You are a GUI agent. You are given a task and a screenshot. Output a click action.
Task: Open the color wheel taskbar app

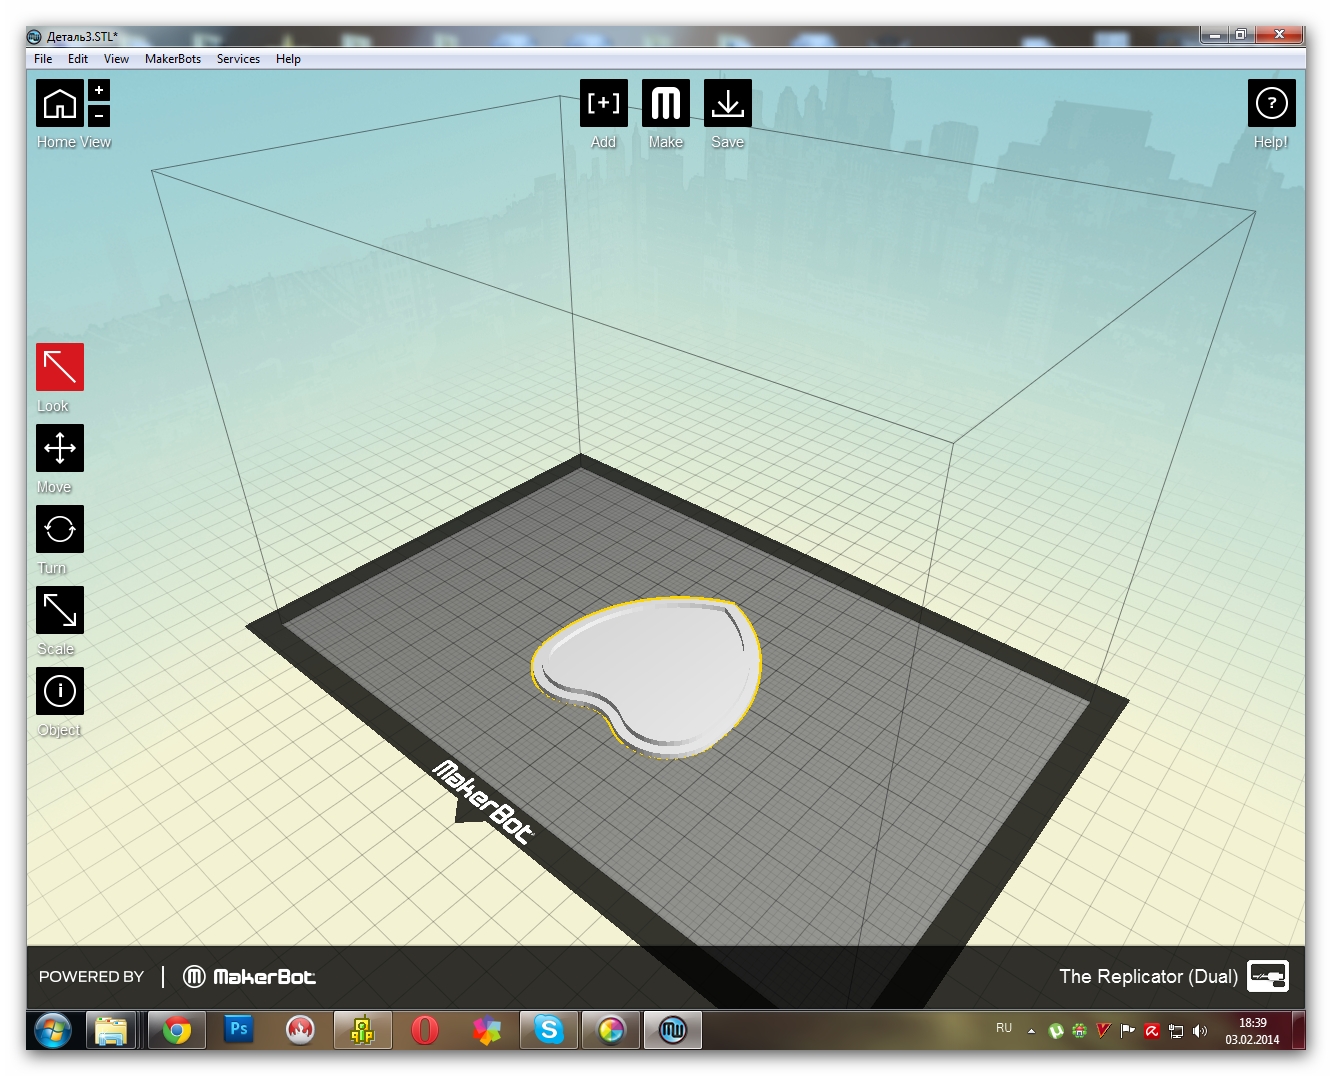pyautogui.click(x=611, y=1030)
